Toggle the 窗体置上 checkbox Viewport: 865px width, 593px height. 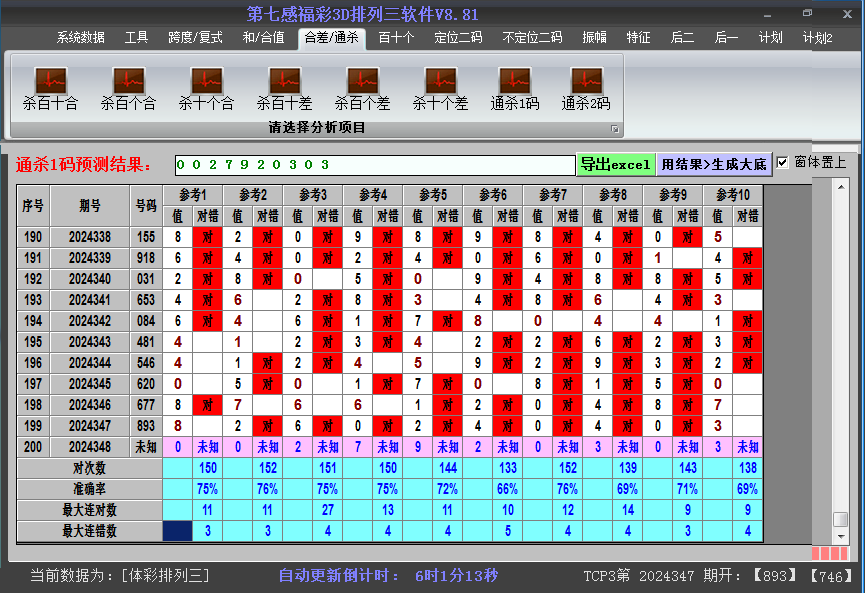coord(782,163)
